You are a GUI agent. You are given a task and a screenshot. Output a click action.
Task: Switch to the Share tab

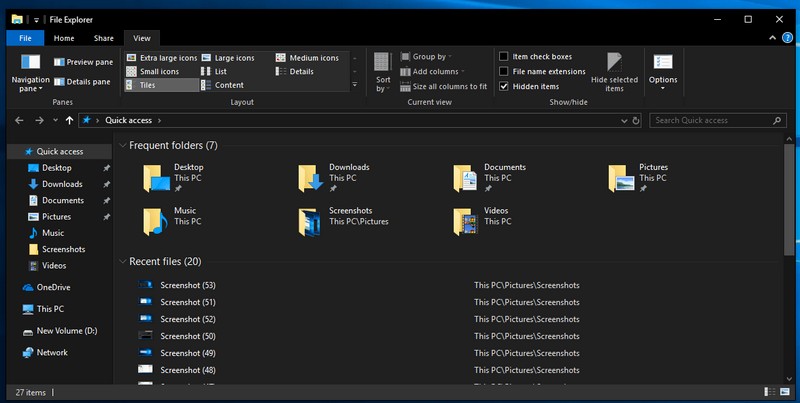click(103, 38)
